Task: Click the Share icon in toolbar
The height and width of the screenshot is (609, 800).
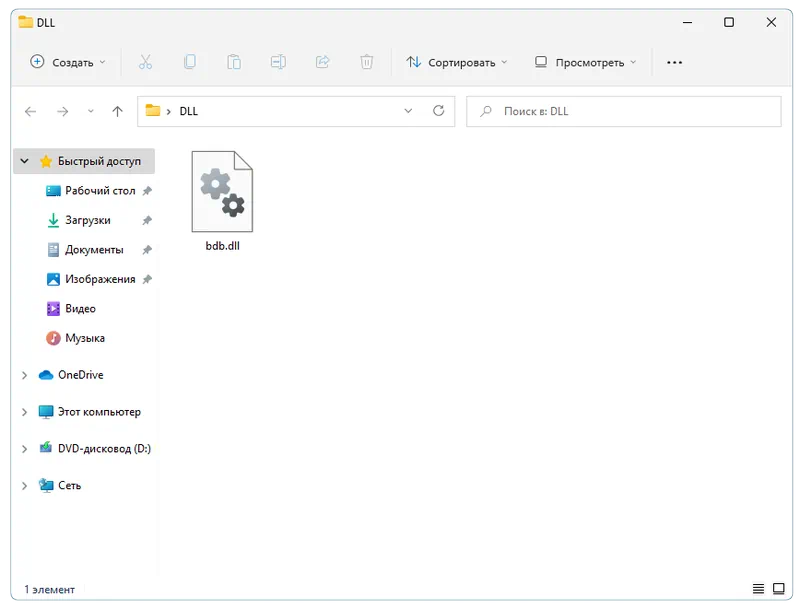Action: pos(322,62)
